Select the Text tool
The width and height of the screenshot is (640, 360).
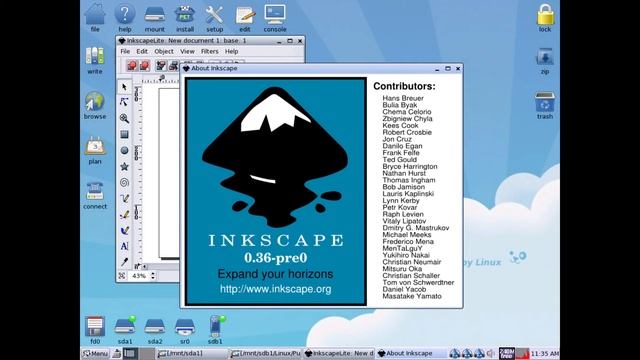click(x=124, y=246)
